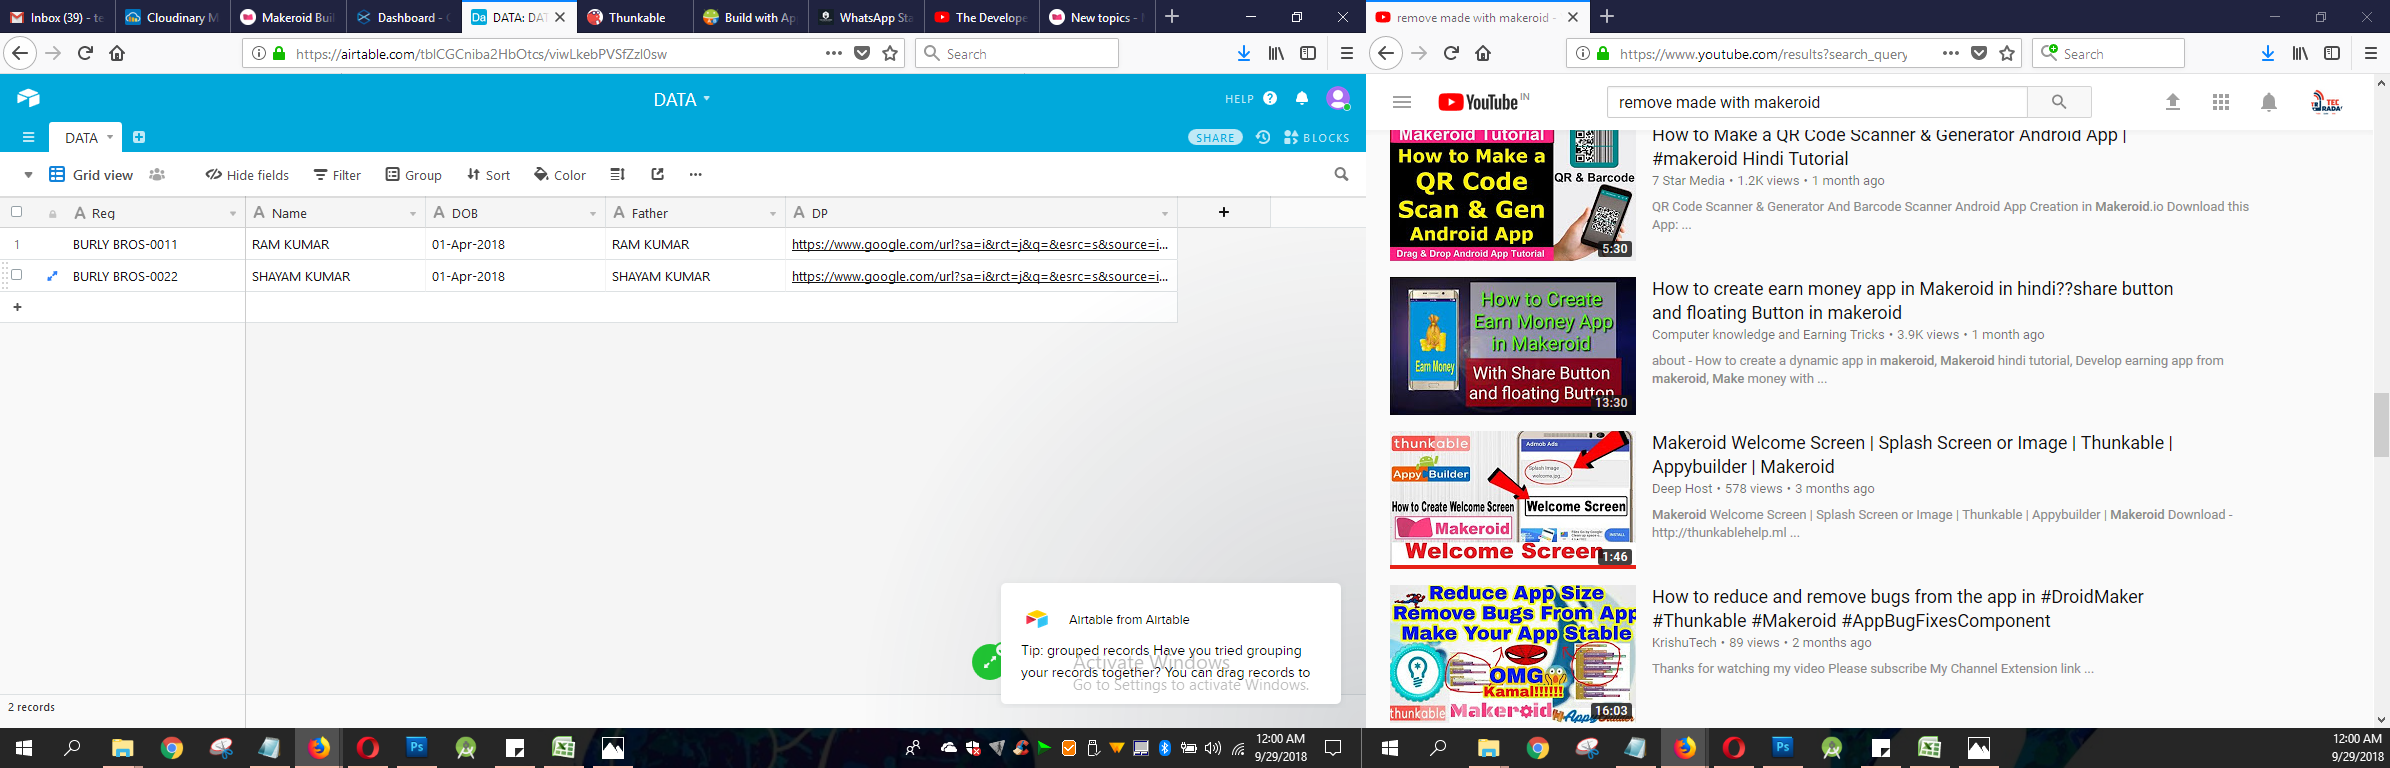Open YouTube notifications bell

[2269, 102]
